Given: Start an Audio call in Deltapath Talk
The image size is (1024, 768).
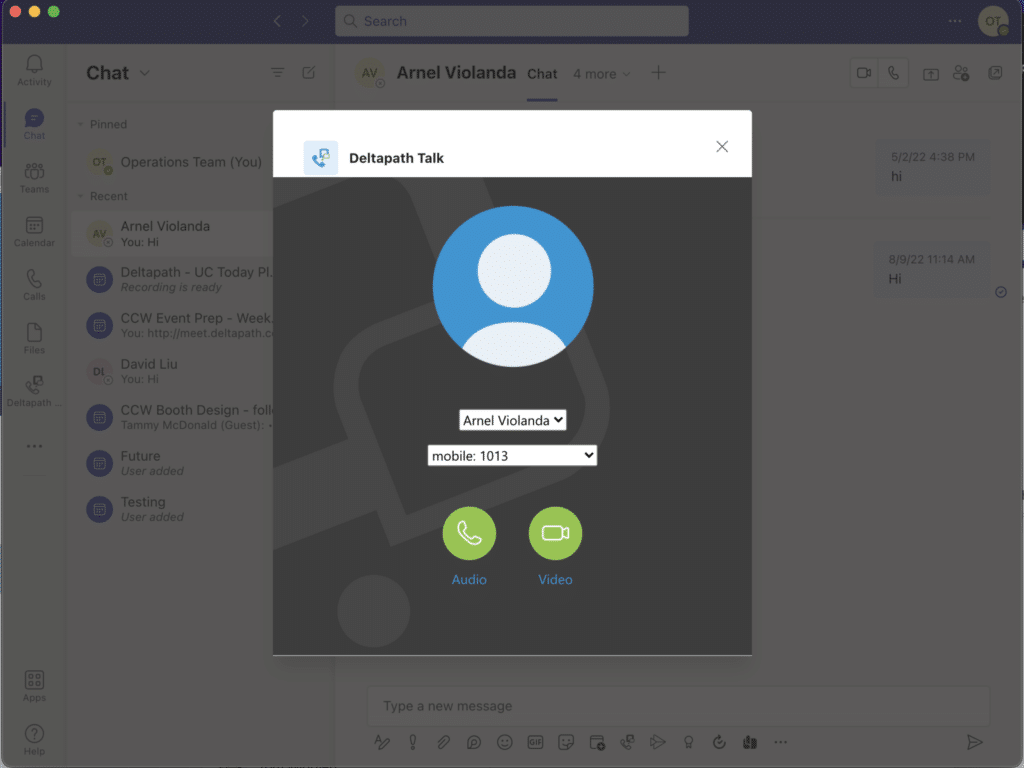Looking at the screenshot, I should pos(469,533).
